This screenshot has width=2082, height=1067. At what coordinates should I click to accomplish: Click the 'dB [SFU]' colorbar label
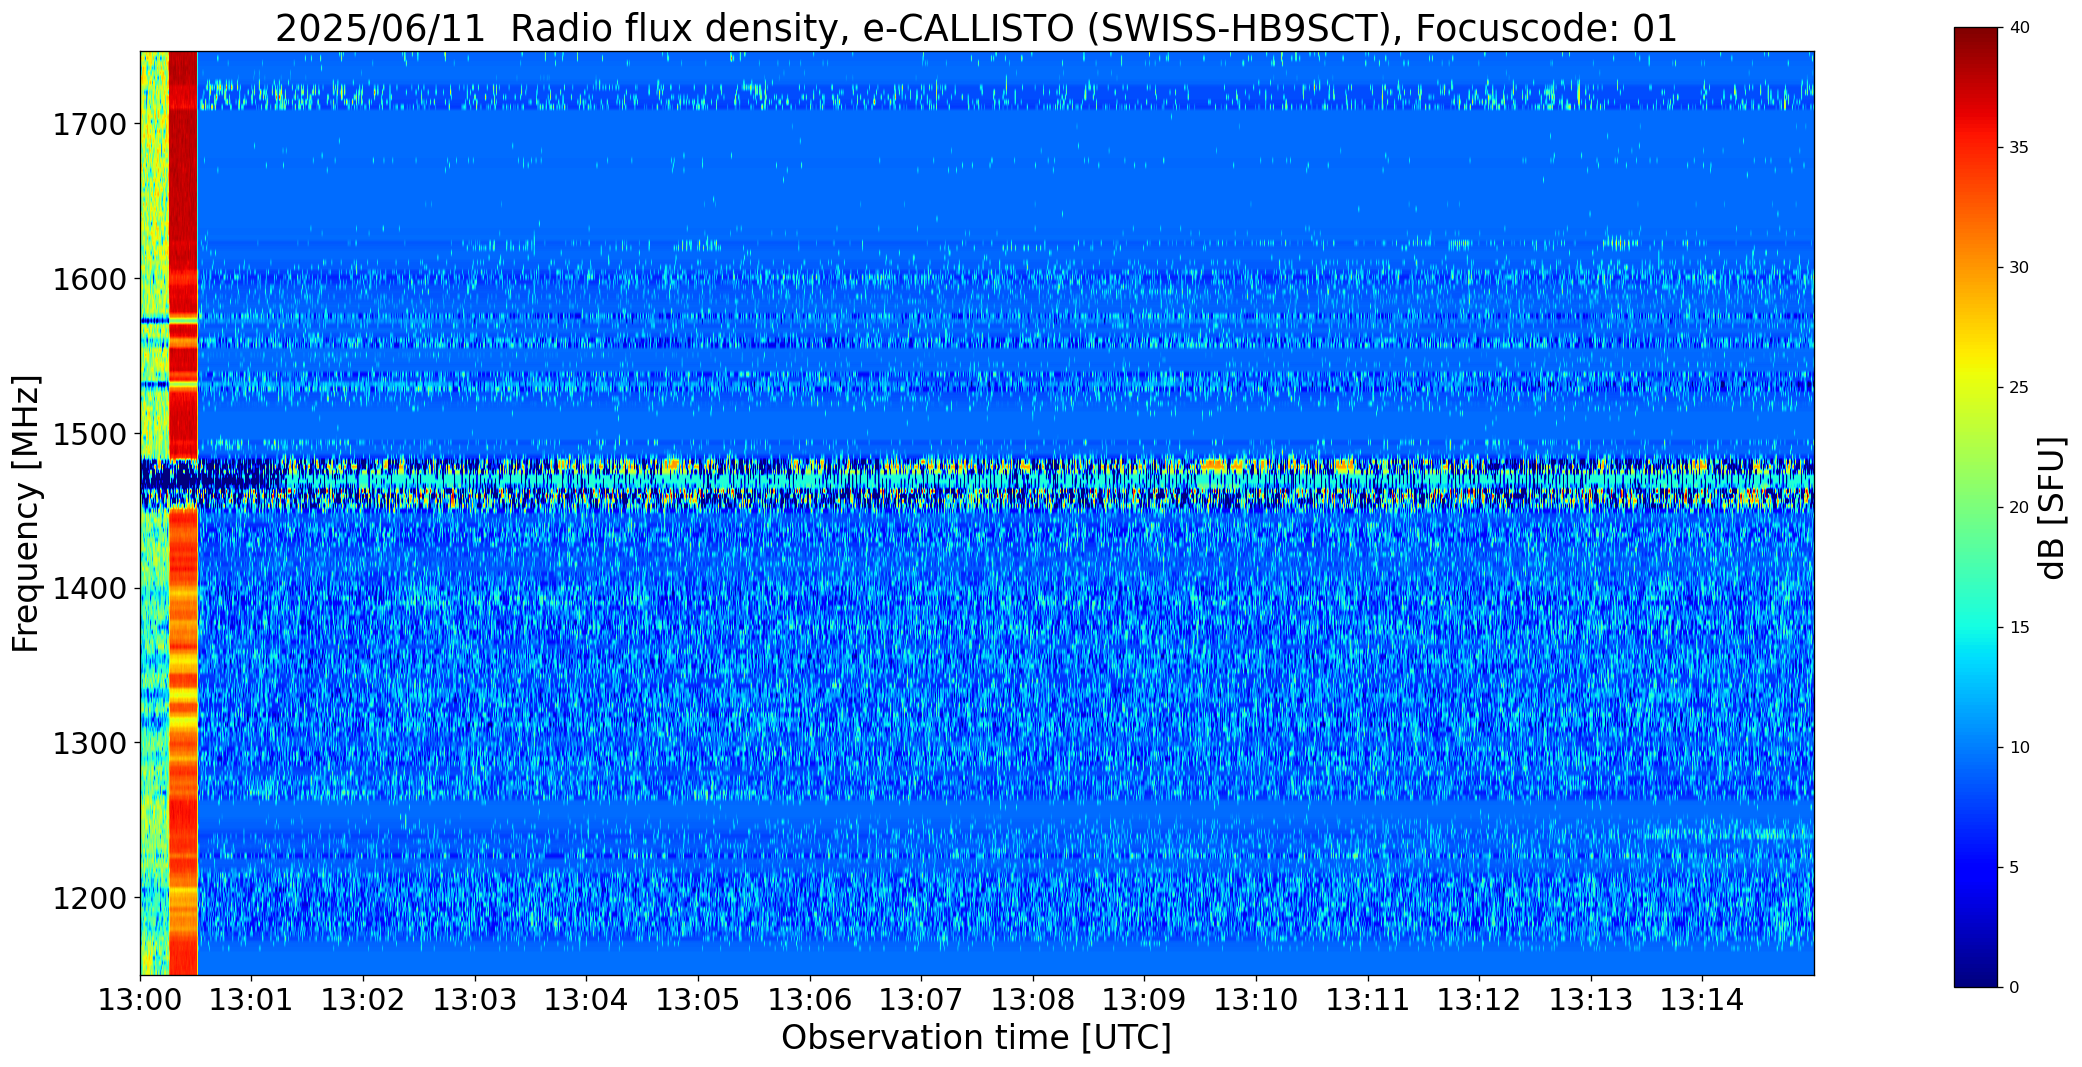pos(2053,508)
